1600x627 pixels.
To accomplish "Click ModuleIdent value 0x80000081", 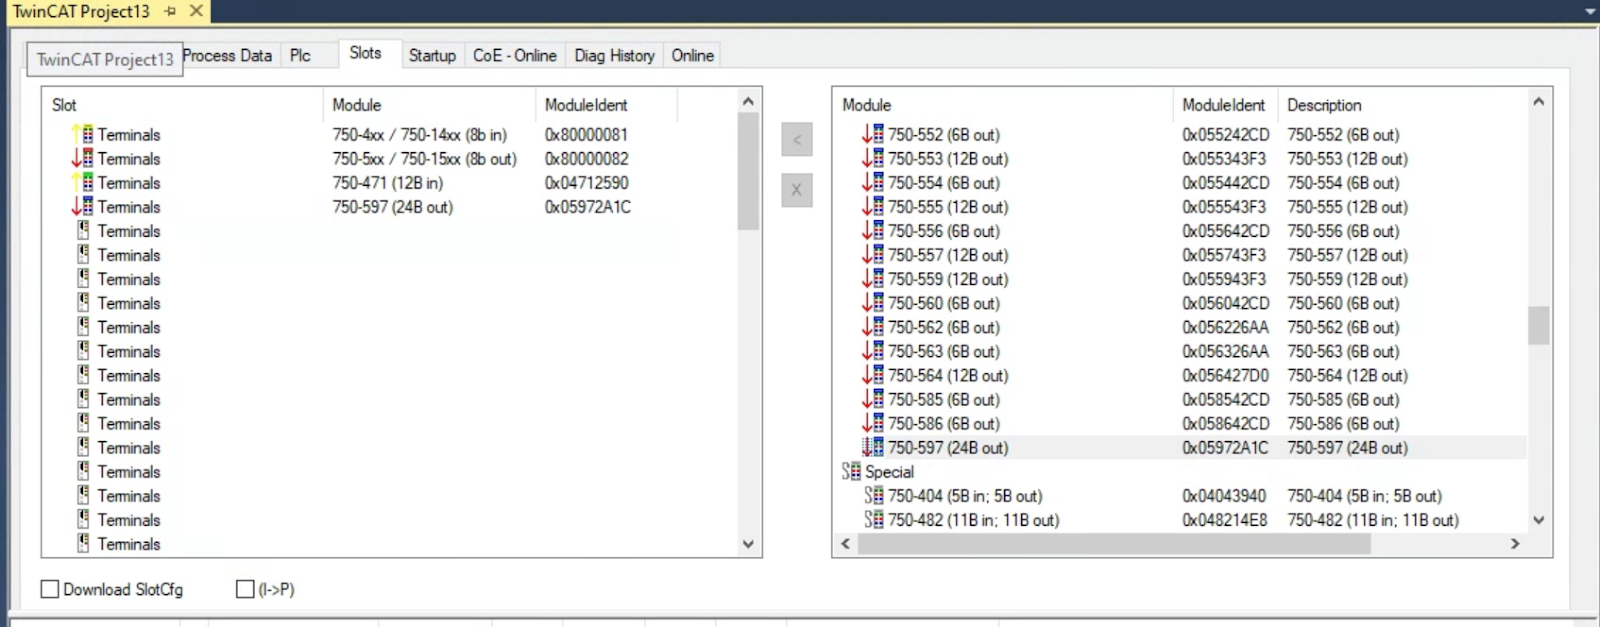I will point(587,134).
